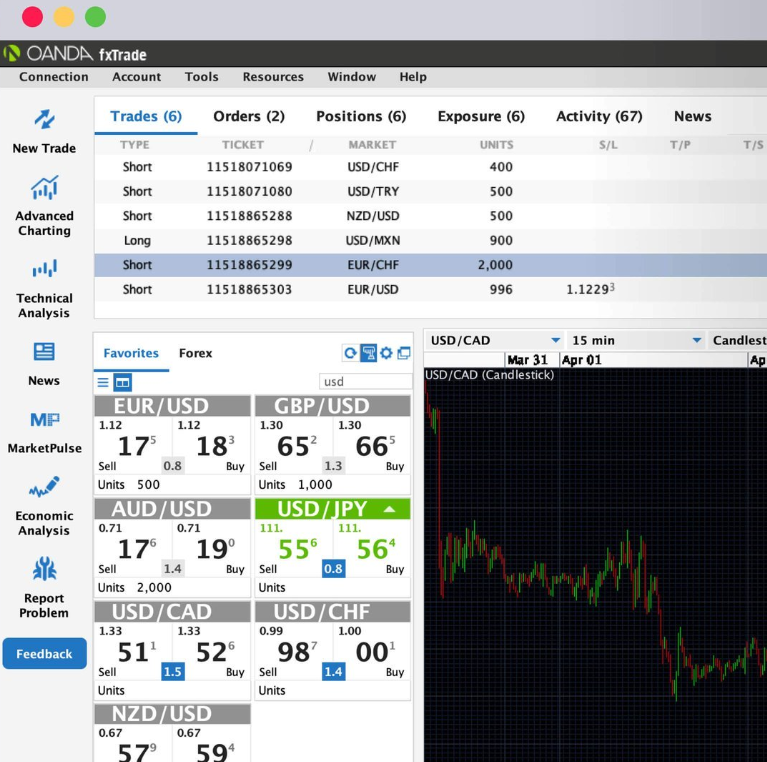The width and height of the screenshot is (767, 762).
Task: Select the EUR/CHF trade row 11518865299
Action: tap(430, 265)
